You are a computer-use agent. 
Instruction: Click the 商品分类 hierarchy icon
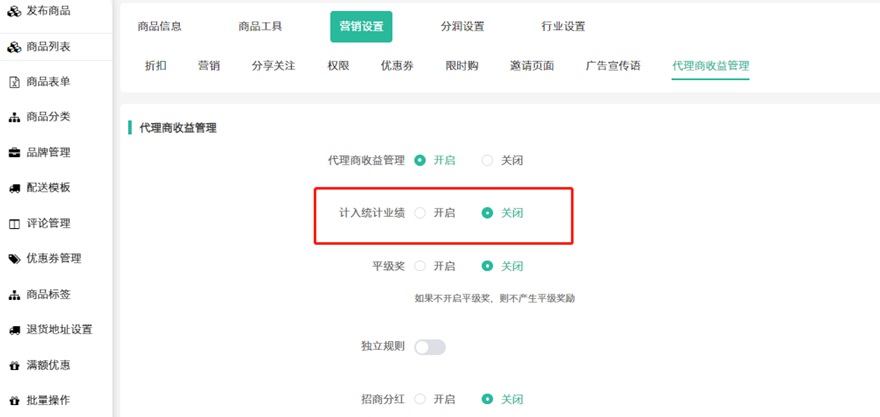click(x=14, y=117)
